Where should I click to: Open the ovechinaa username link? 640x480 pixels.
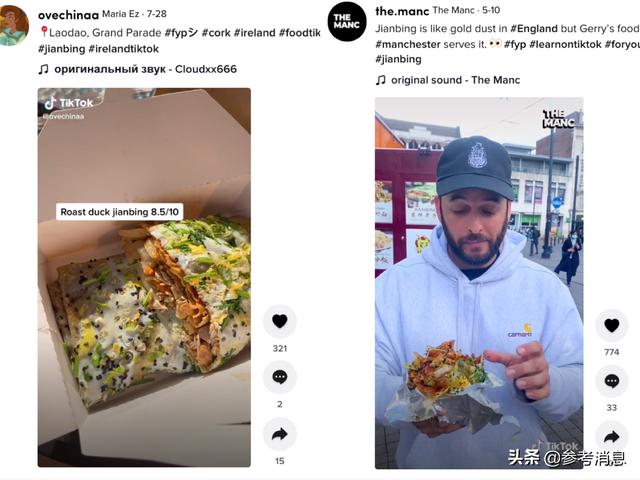click(x=68, y=15)
